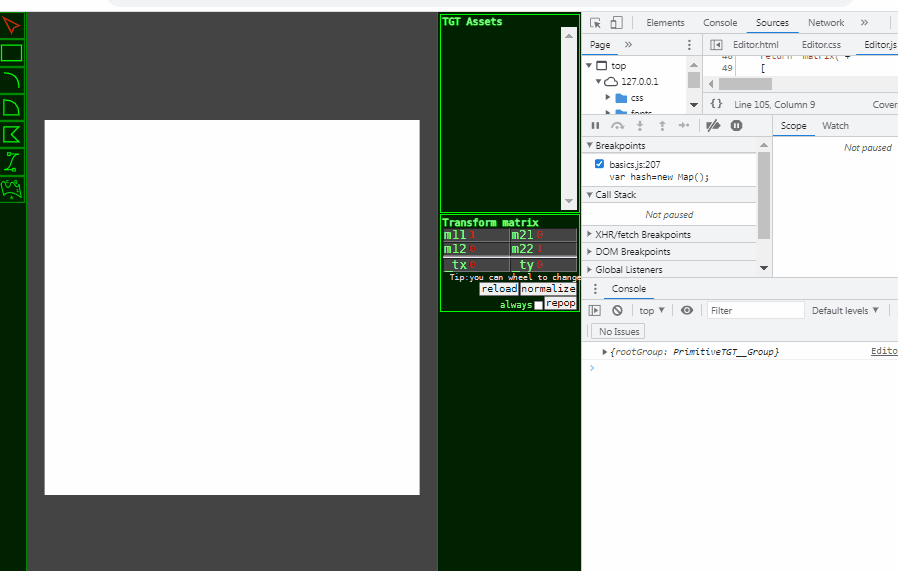Screen dimensions: 898x571
Task: Expand the rootGroup console object
Action: coord(604,352)
